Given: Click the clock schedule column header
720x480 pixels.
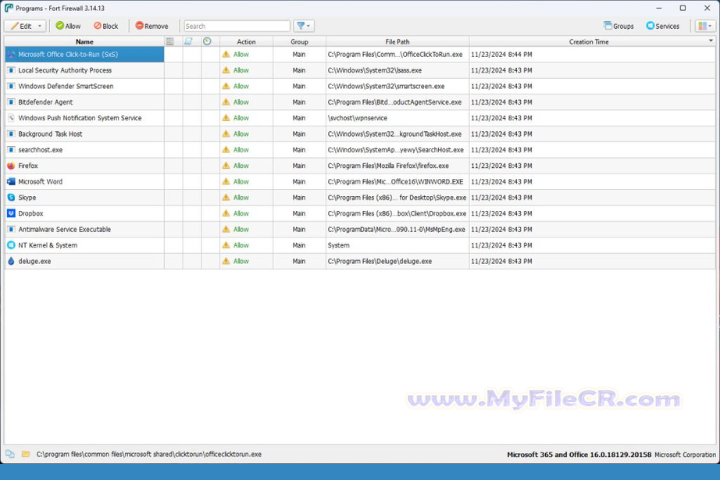Looking at the screenshot, I should point(207,42).
